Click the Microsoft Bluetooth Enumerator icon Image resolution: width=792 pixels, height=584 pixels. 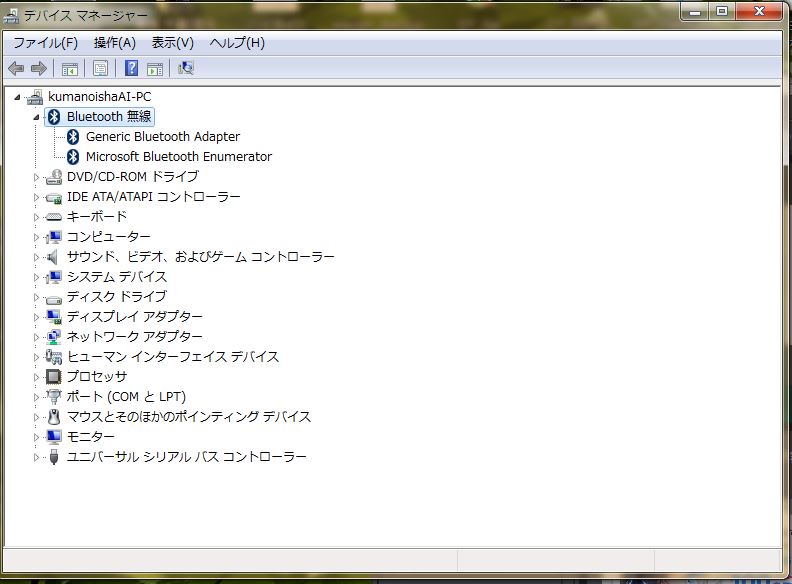pos(73,157)
